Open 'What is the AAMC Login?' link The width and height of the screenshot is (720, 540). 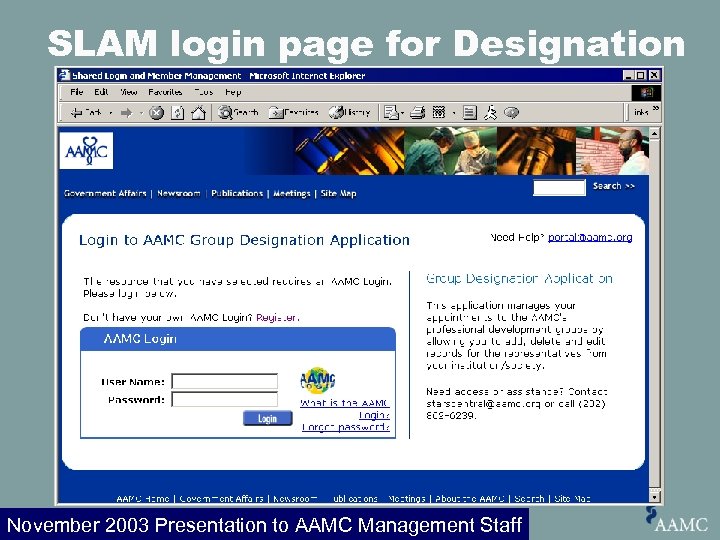pos(345,409)
